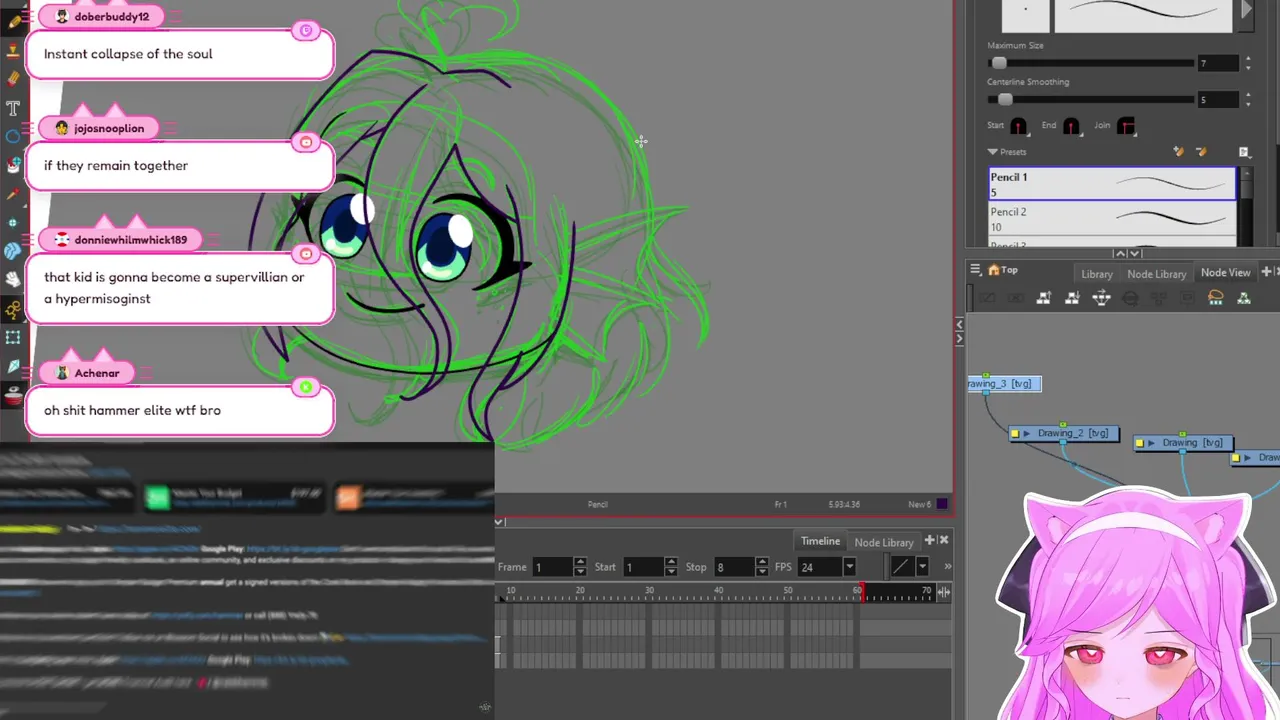Choose the Start line tip style
The image size is (1280, 720).
click(1018, 126)
